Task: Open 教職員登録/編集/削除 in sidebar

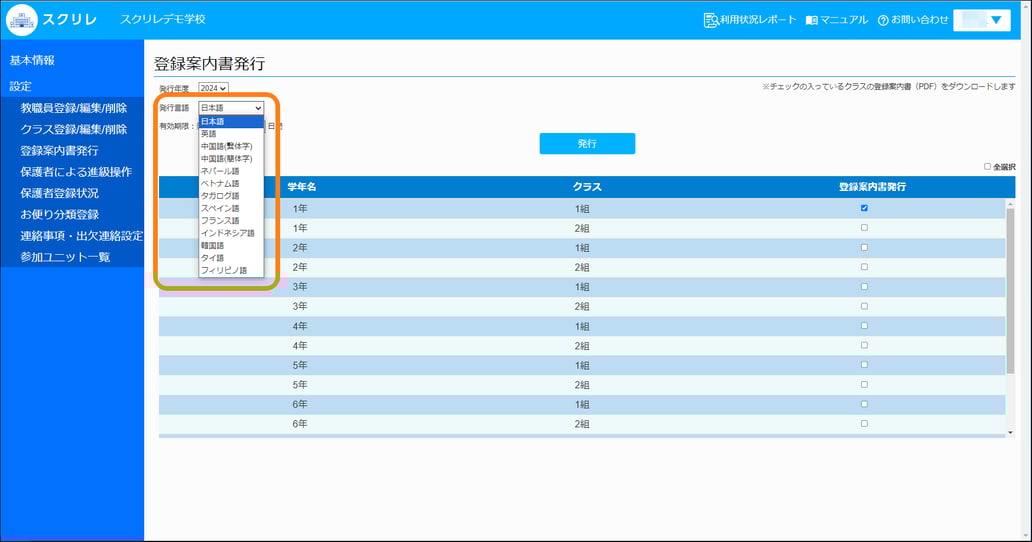Action: 74,108
